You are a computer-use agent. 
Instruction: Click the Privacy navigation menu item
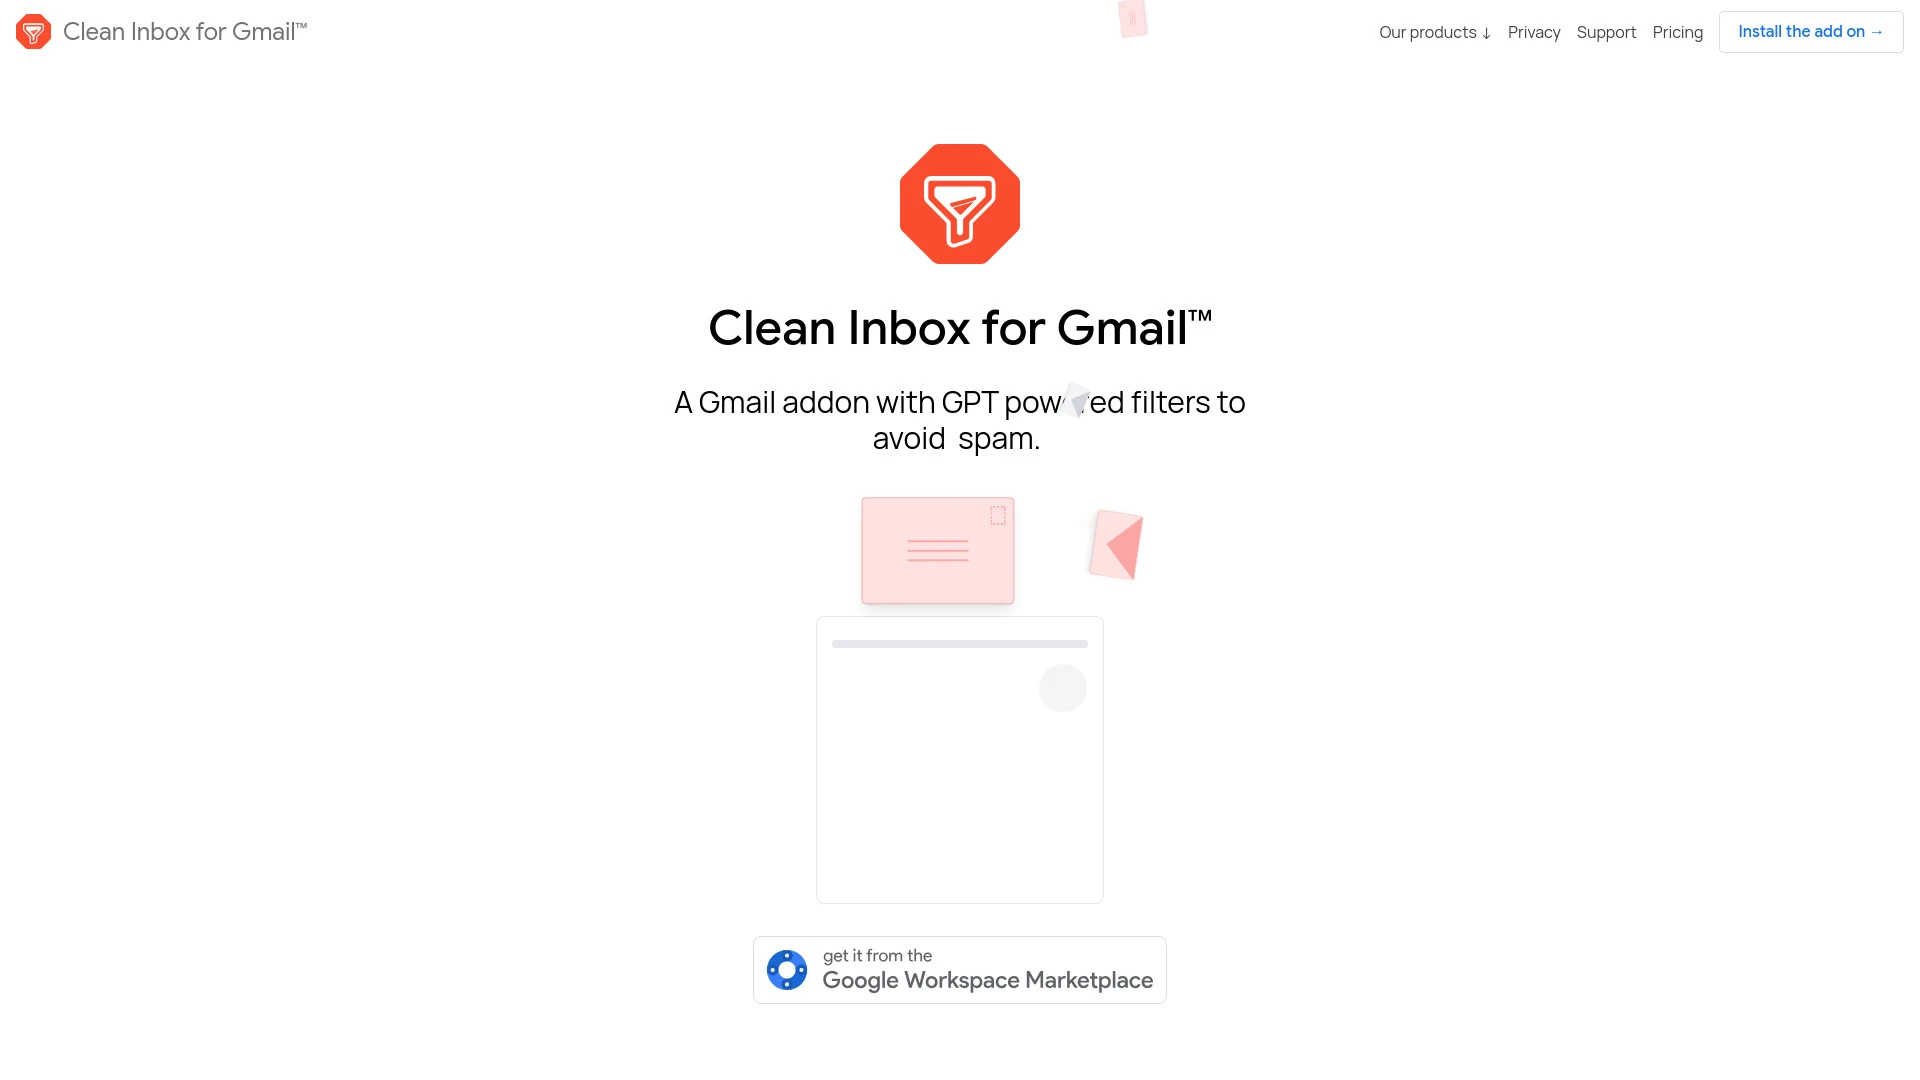point(1534,32)
